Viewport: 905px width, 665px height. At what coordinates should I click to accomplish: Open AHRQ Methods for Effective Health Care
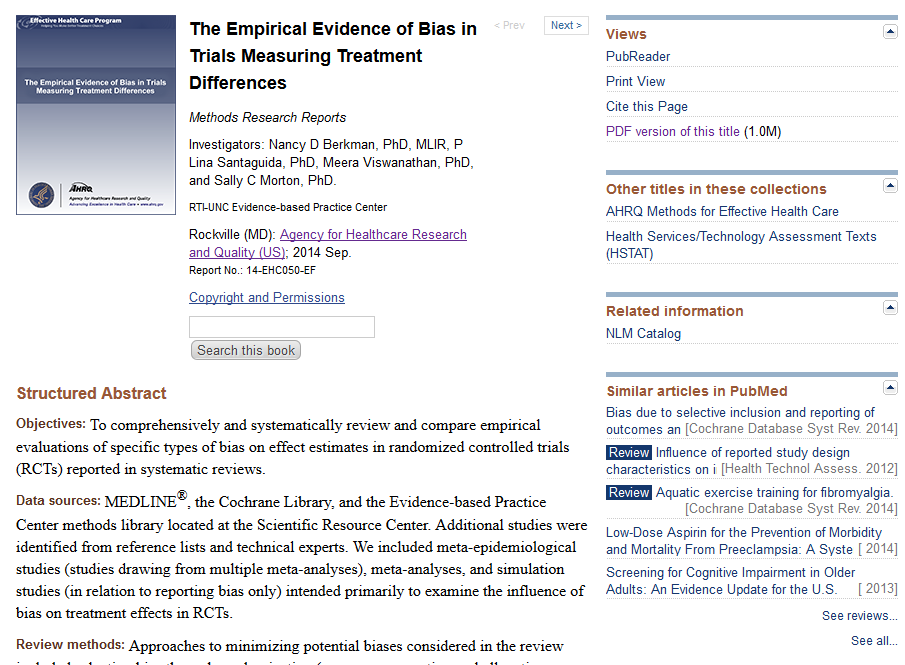(x=722, y=211)
